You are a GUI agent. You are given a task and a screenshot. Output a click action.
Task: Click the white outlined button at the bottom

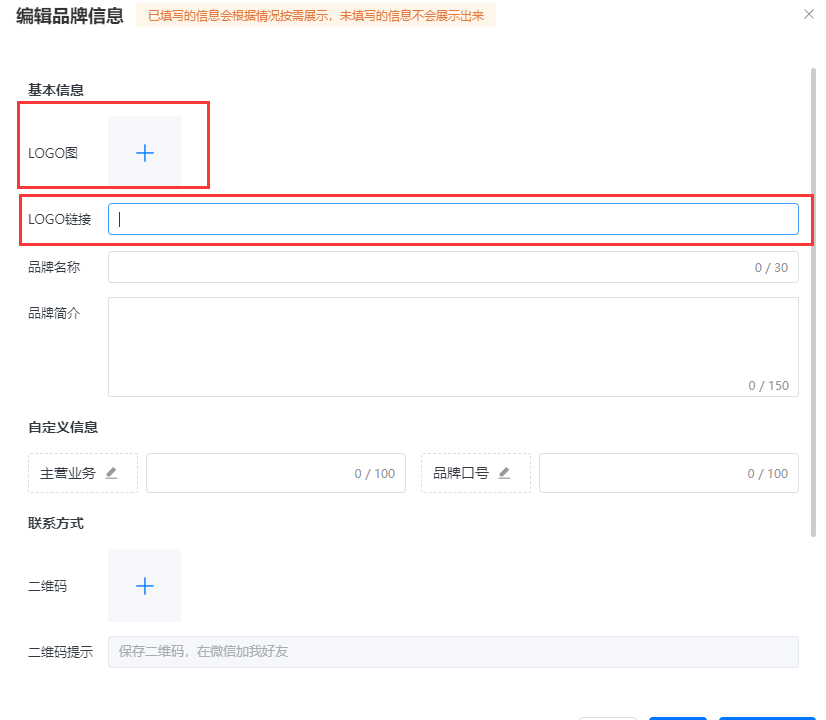coord(607,716)
